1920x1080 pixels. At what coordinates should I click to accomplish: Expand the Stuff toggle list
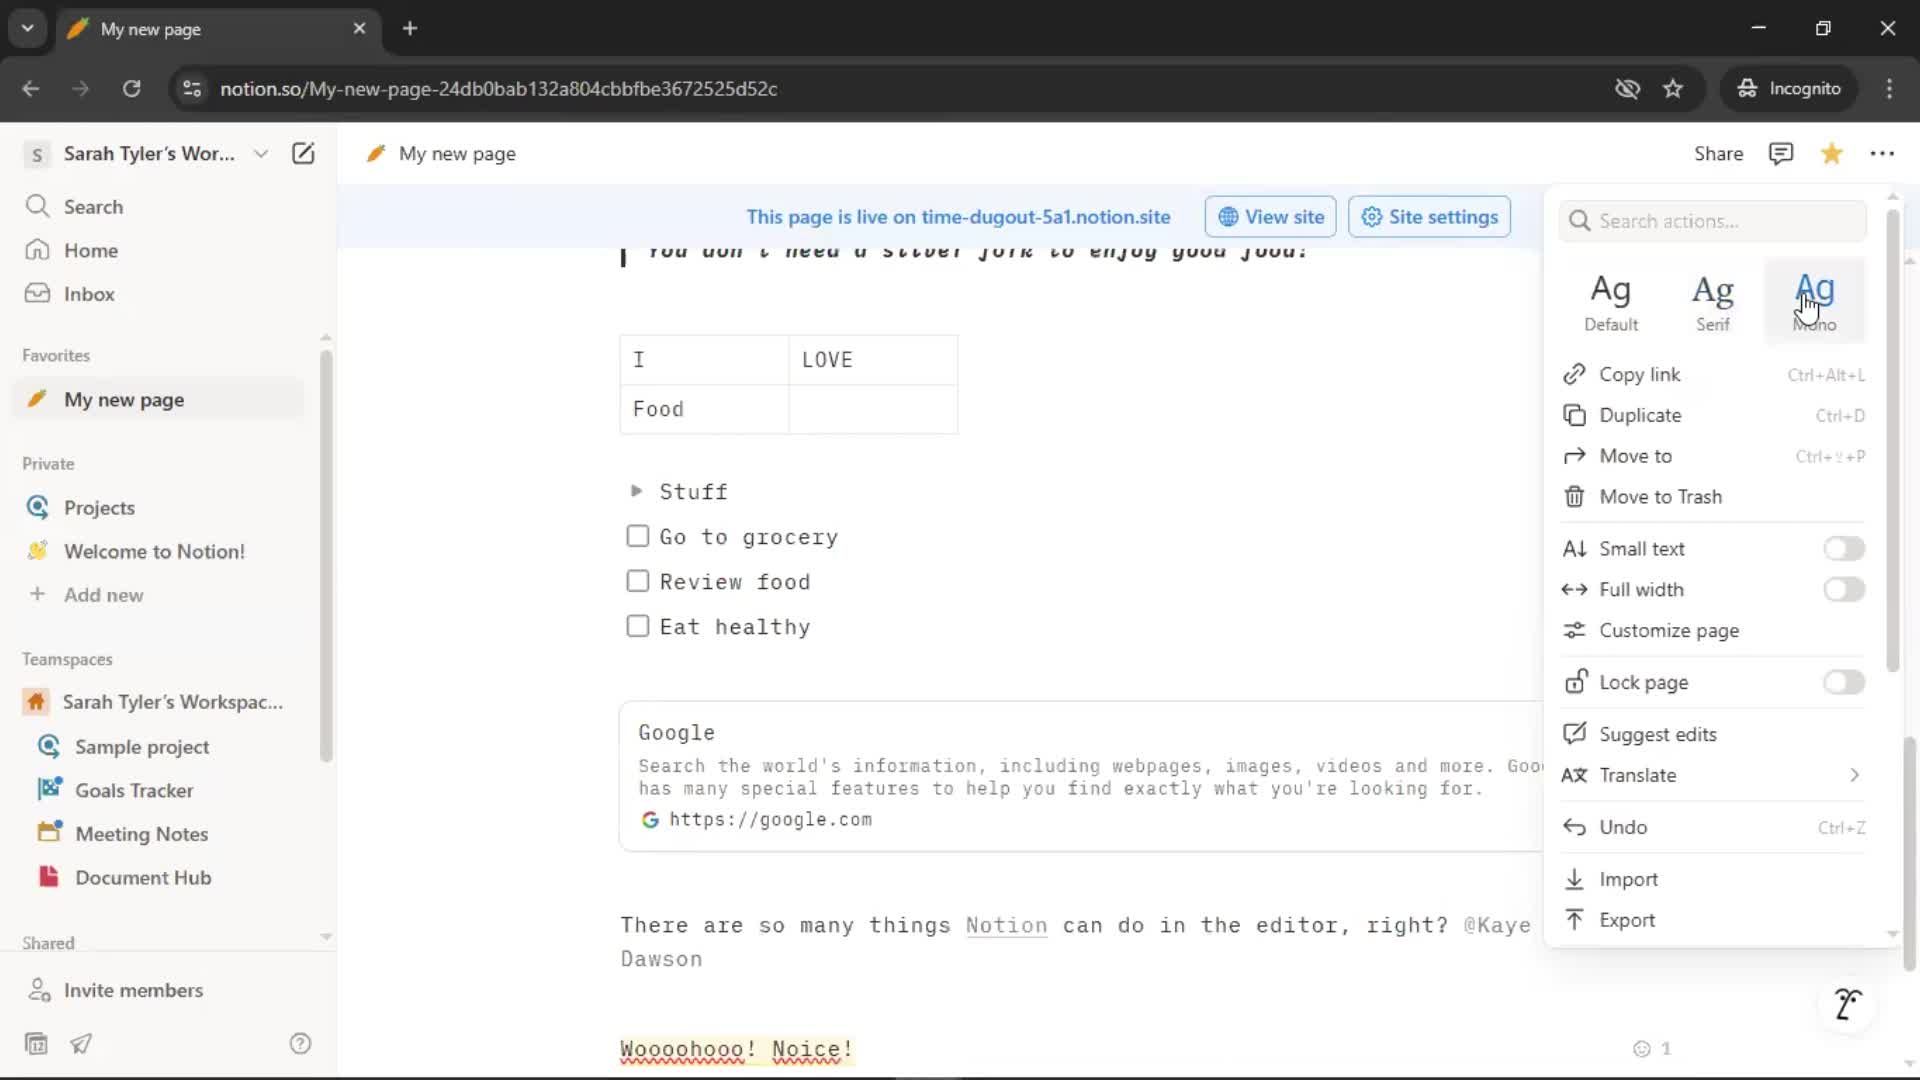click(636, 491)
